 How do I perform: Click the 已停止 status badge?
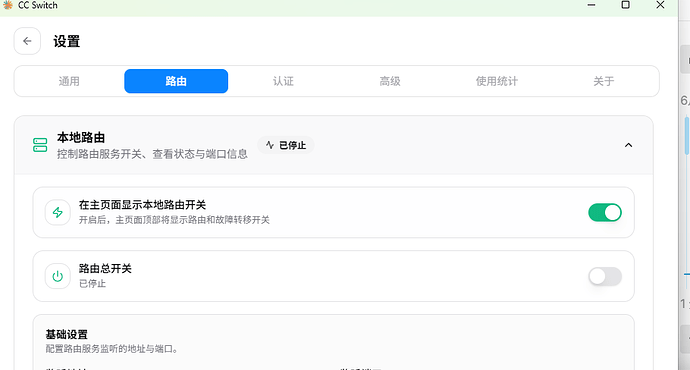click(x=286, y=145)
